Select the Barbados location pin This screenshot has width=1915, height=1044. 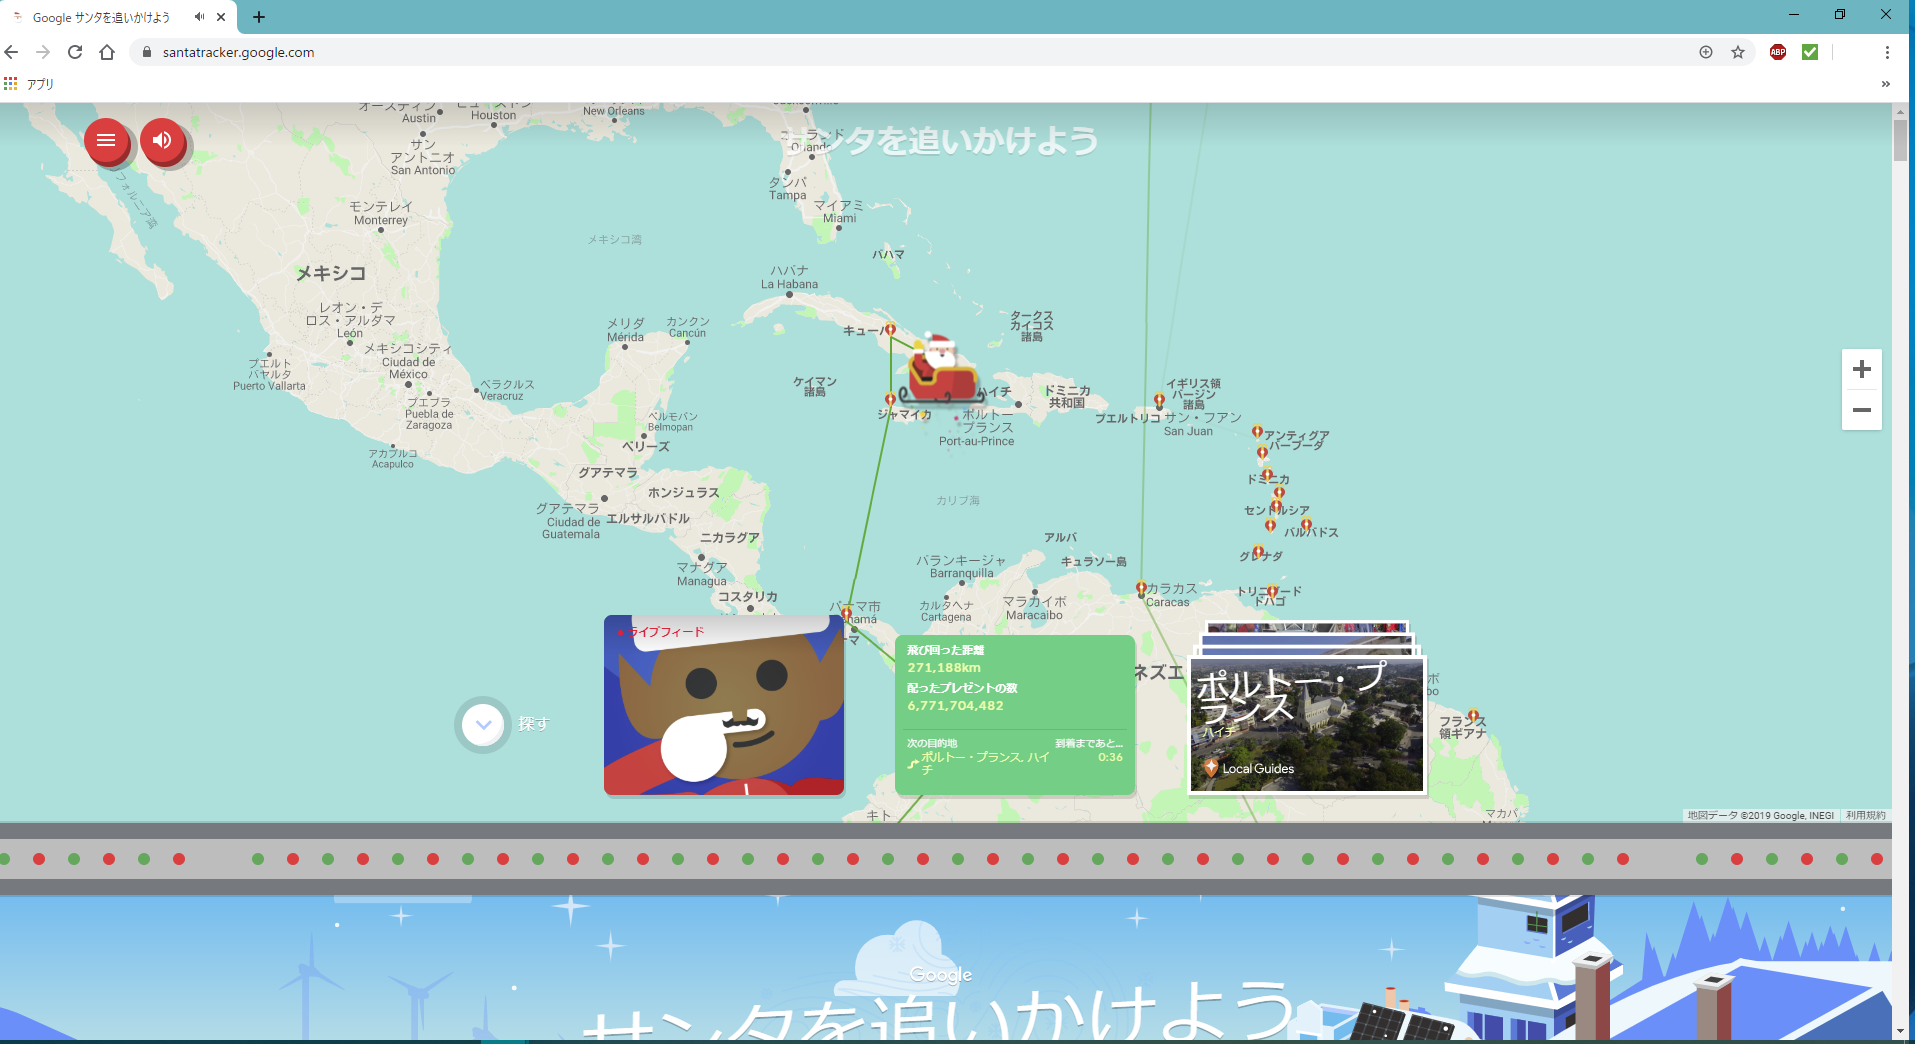point(1306,524)
